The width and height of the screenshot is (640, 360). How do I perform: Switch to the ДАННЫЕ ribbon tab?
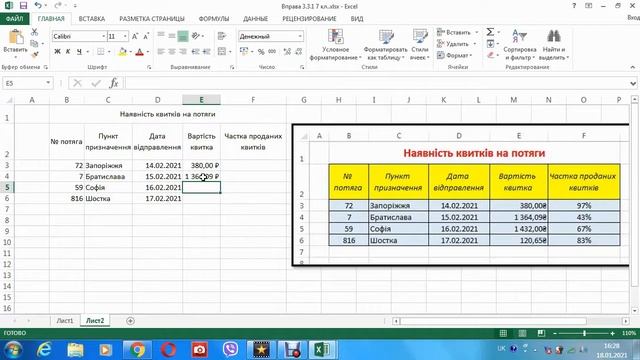(256, 19)
